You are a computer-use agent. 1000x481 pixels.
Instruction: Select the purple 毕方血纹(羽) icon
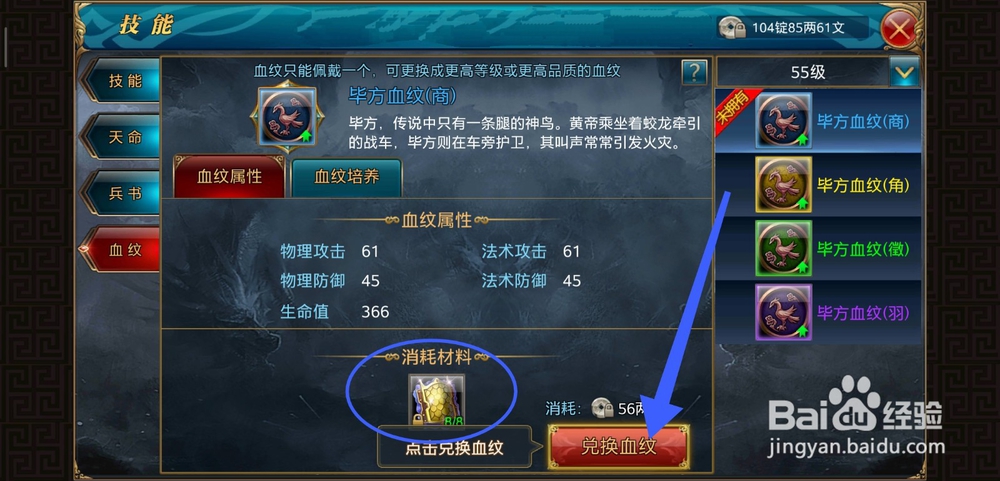(783, 312)
